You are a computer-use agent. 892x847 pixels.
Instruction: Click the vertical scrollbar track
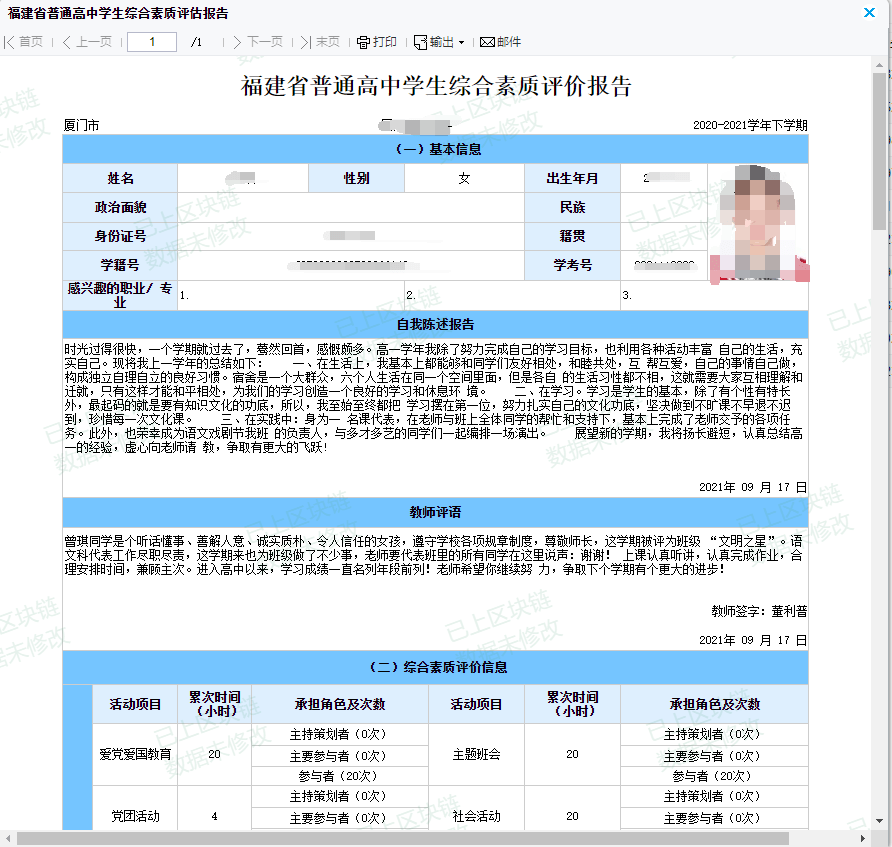881,450
